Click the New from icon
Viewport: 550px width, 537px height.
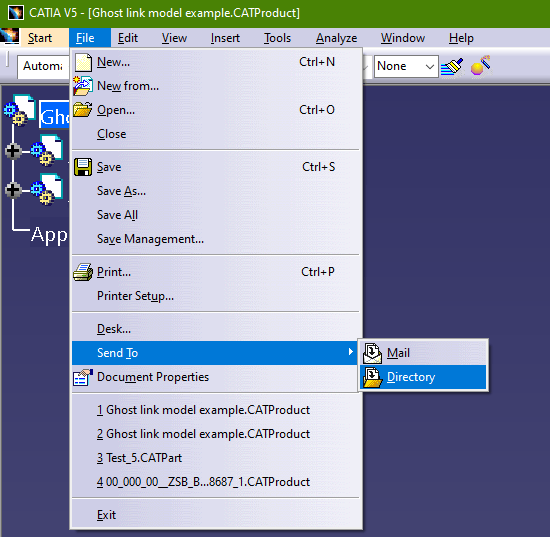tap(83, 86)
